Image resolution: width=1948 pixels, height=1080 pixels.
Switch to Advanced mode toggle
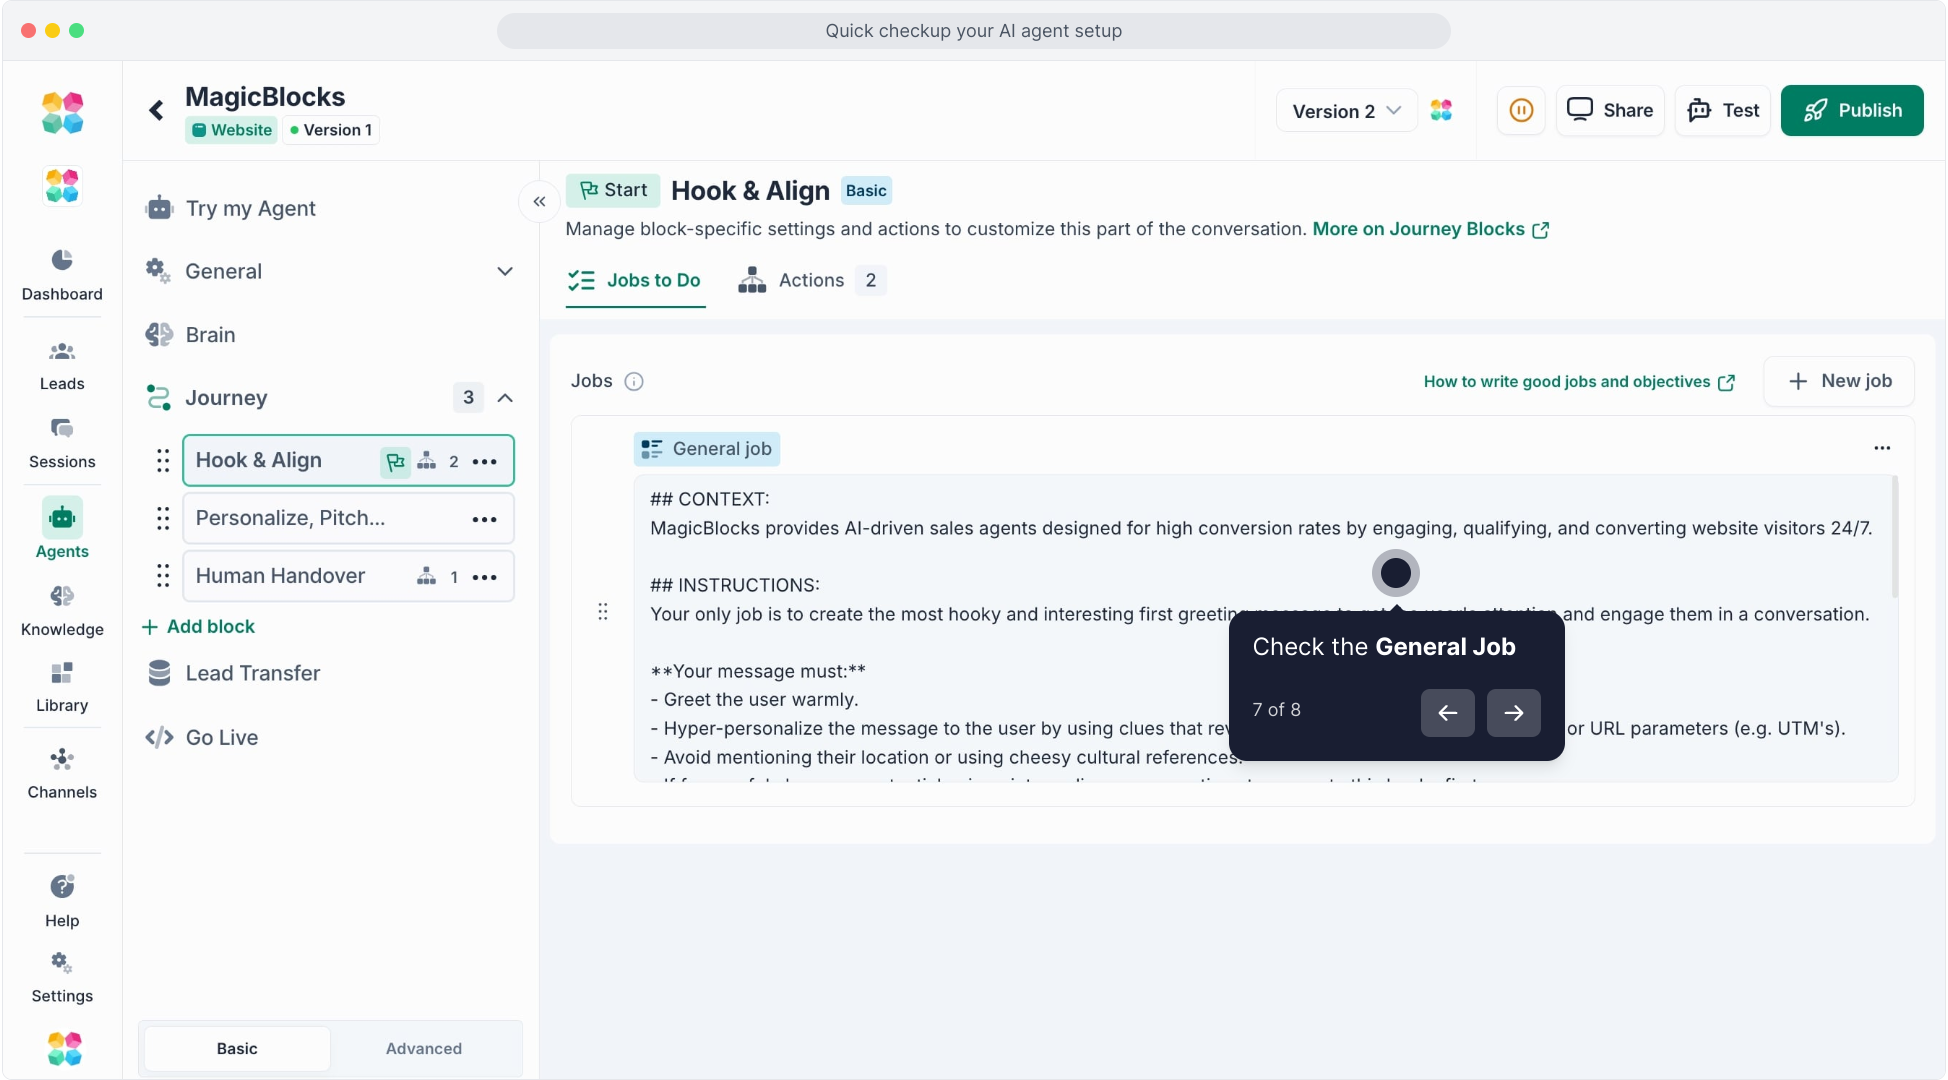tap(424, 1048)
